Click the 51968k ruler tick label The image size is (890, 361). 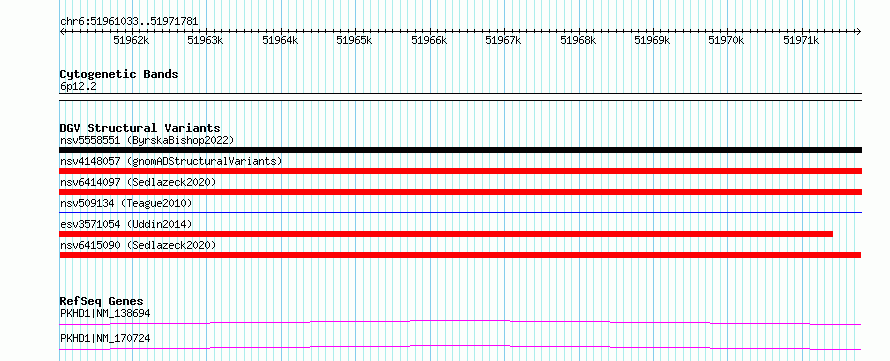(x=578, y=40)
